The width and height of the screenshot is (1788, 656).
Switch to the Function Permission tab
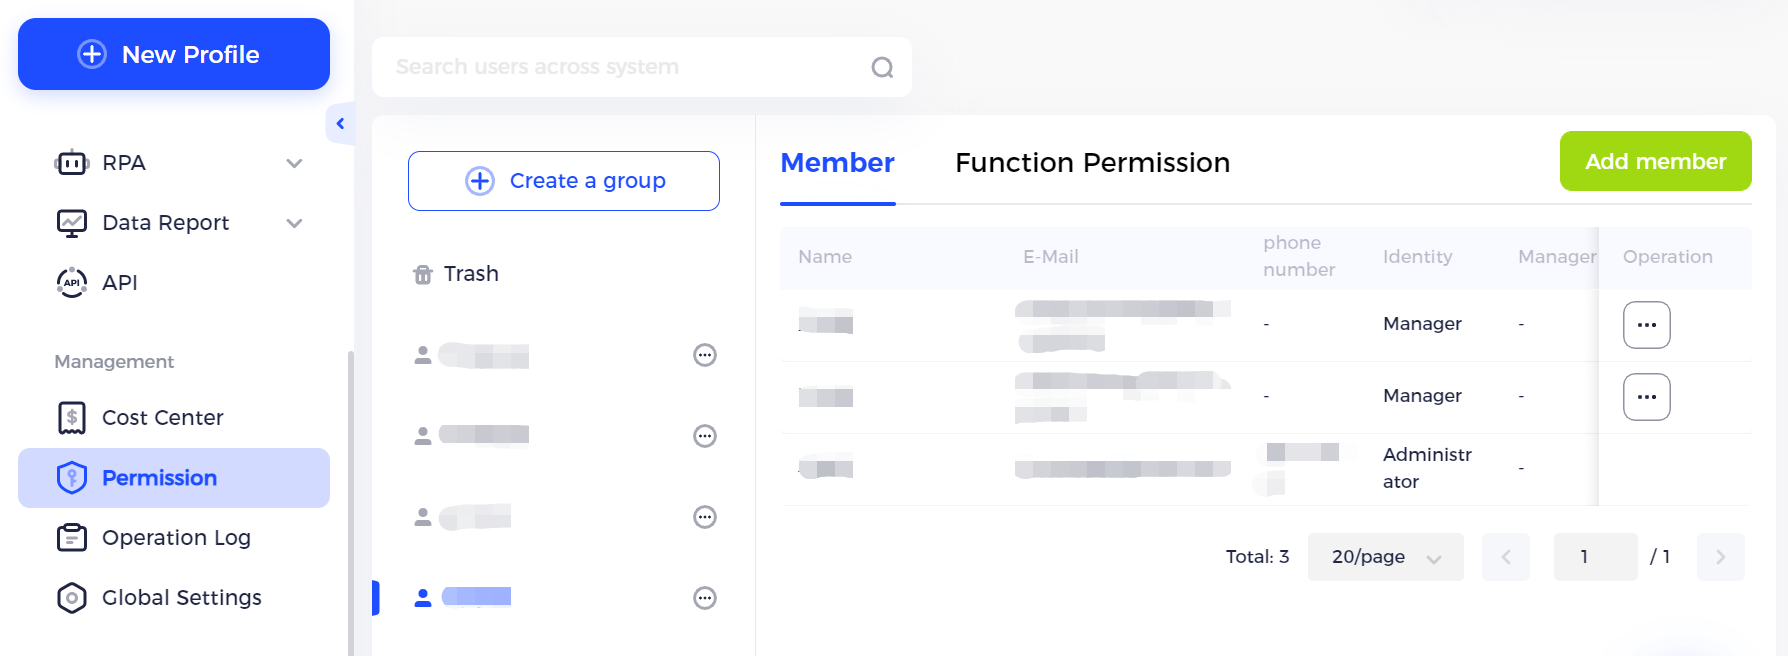tap(1092, 163)
